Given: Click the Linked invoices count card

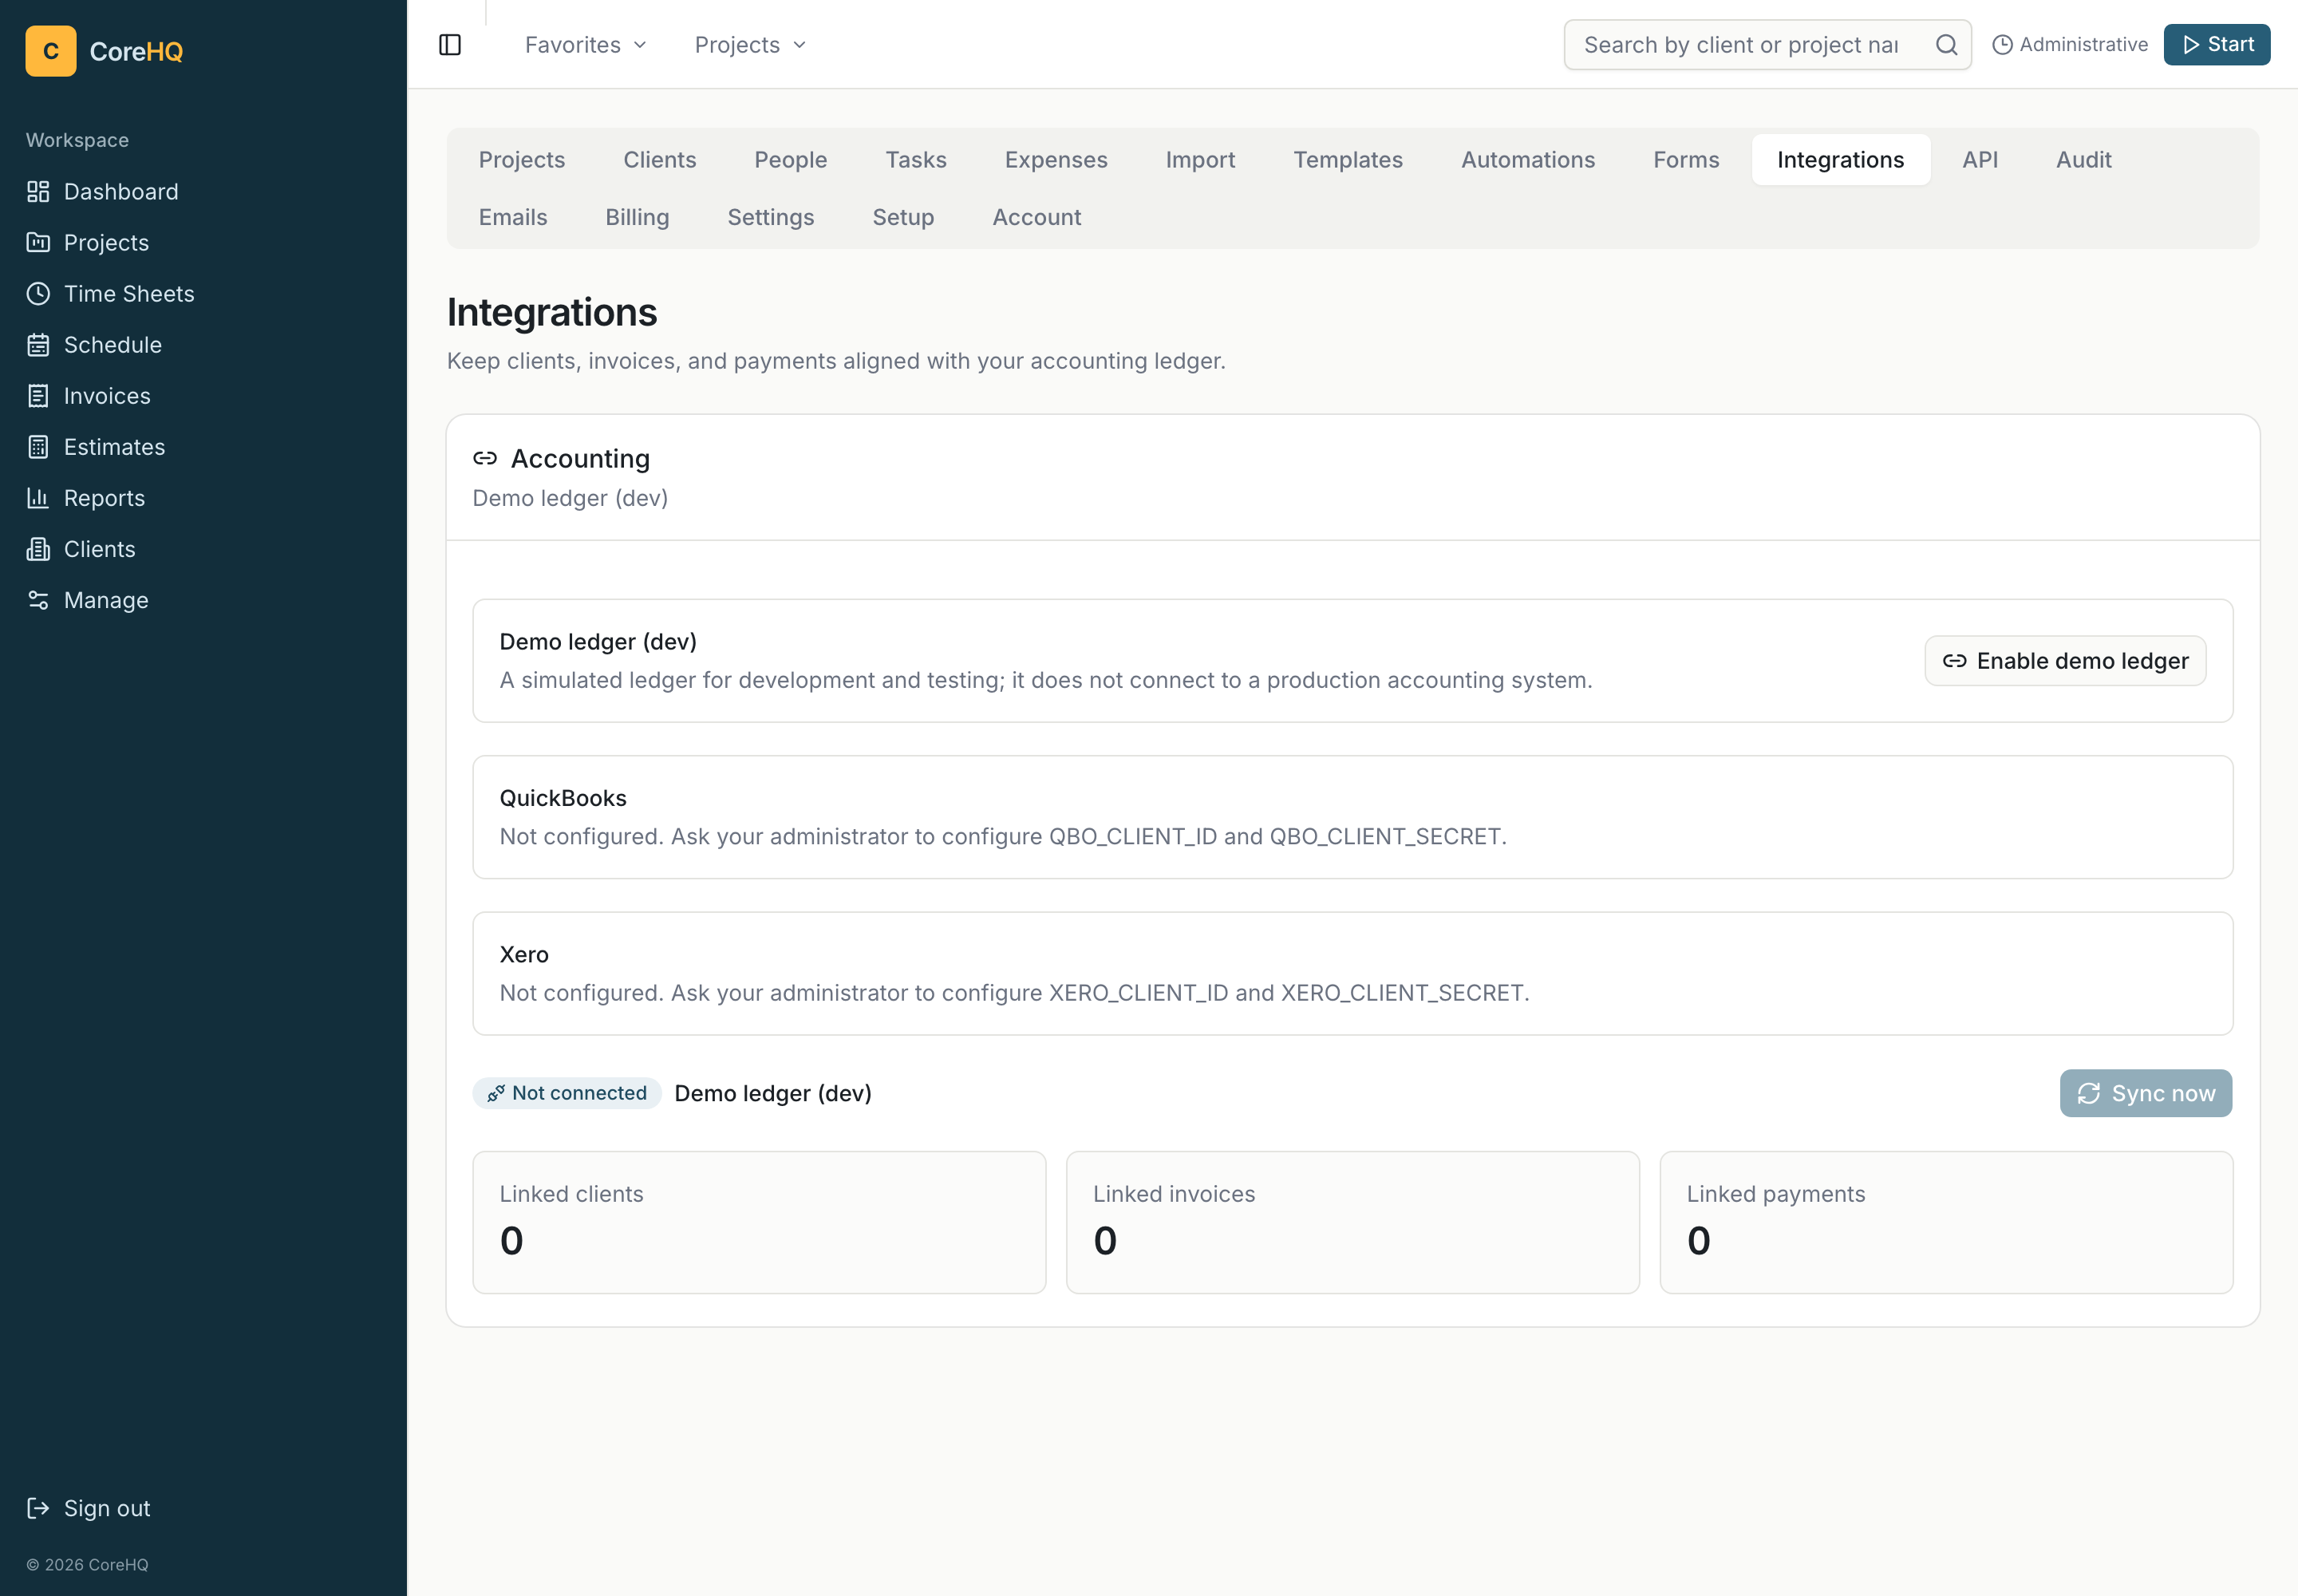Looking at the screenshot, I should click(1352, 1222).
